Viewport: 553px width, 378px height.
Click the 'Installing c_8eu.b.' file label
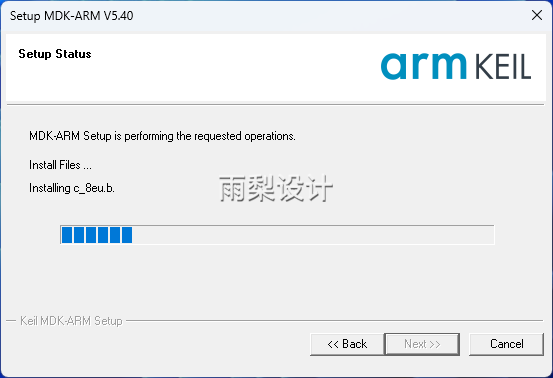(72, 188)
